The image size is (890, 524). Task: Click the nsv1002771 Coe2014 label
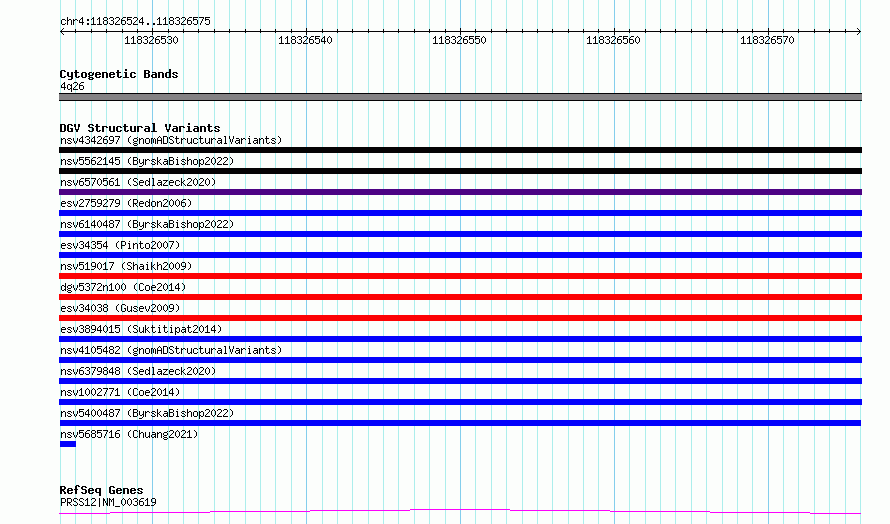coord(120,392)
